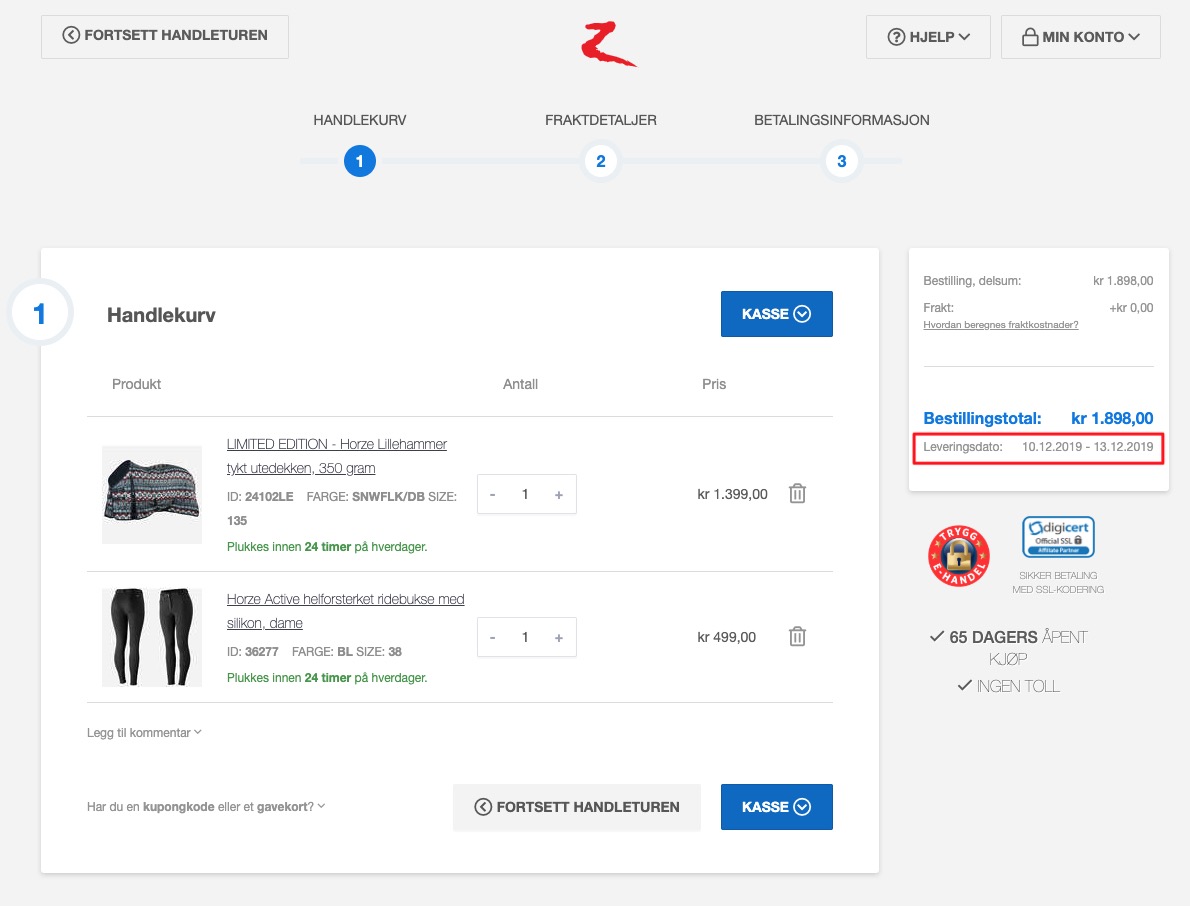Image resolution: width=1190 pixels, height=906 pixels.
Task: Go to step 1 Handlekurv
Action: point(360,161)
